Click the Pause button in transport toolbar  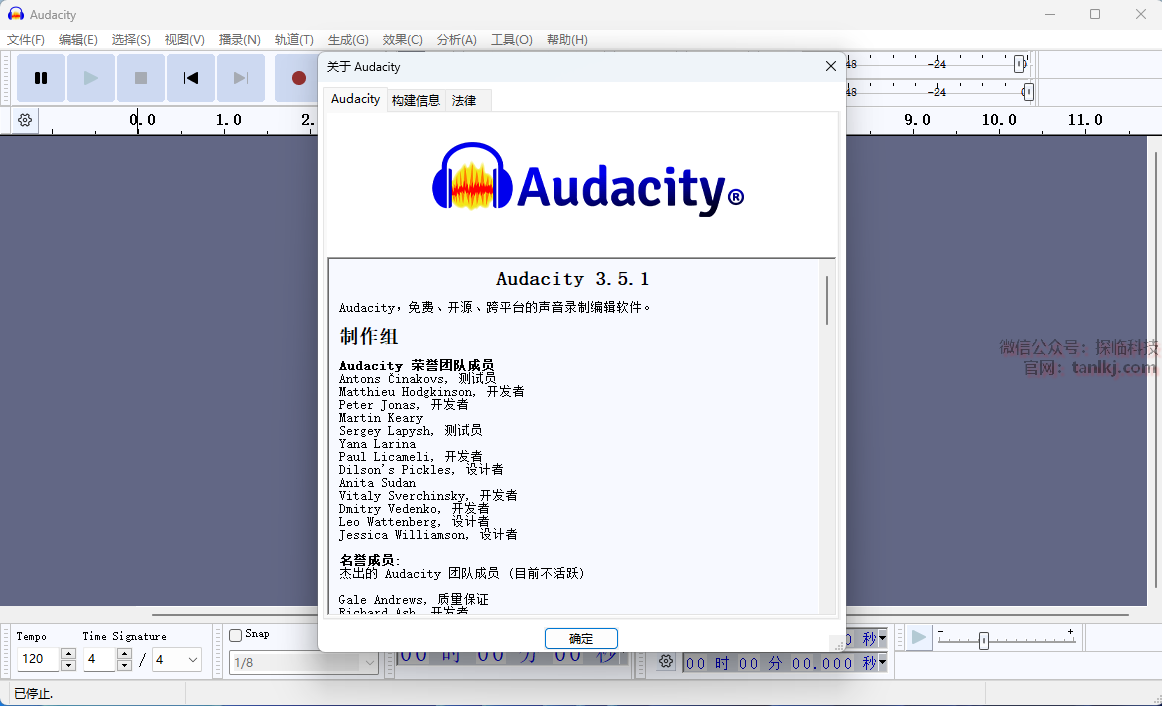coord(41,78)
